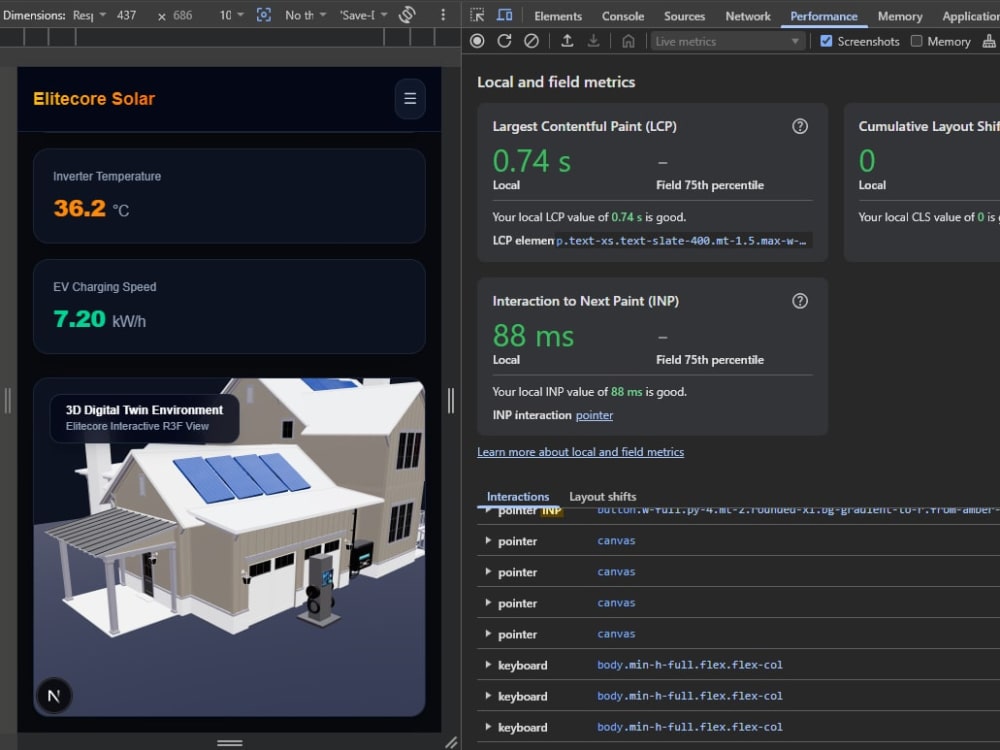The image size is (1000, 750).
Task: Open Learn more about local and field metrics
Action: pos(580,452)
